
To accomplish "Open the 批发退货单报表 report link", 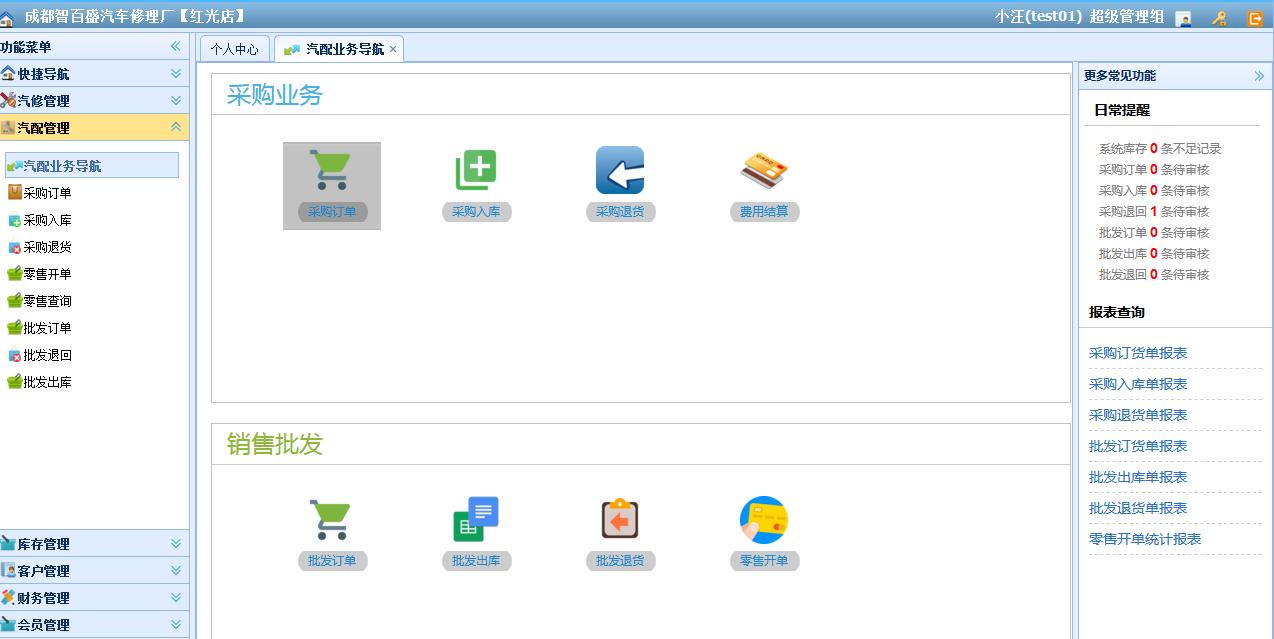I will (1138, 508).
